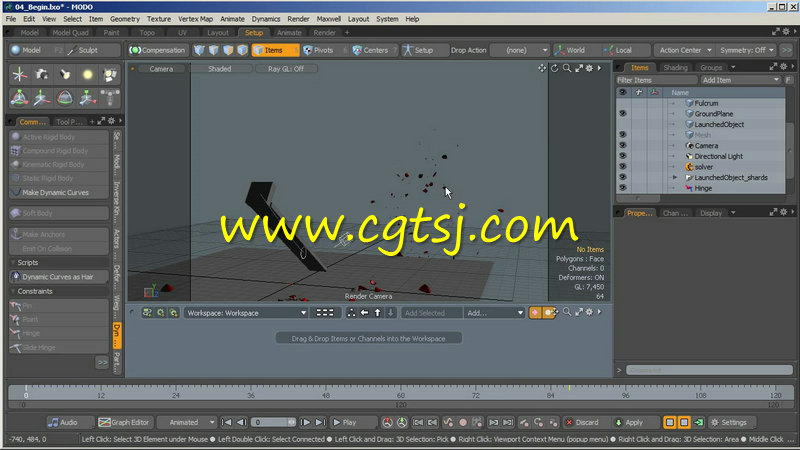The height and width of the screenshot is (450, 800).
Task: Collapse the Constraints section
Action: (13, 291)
